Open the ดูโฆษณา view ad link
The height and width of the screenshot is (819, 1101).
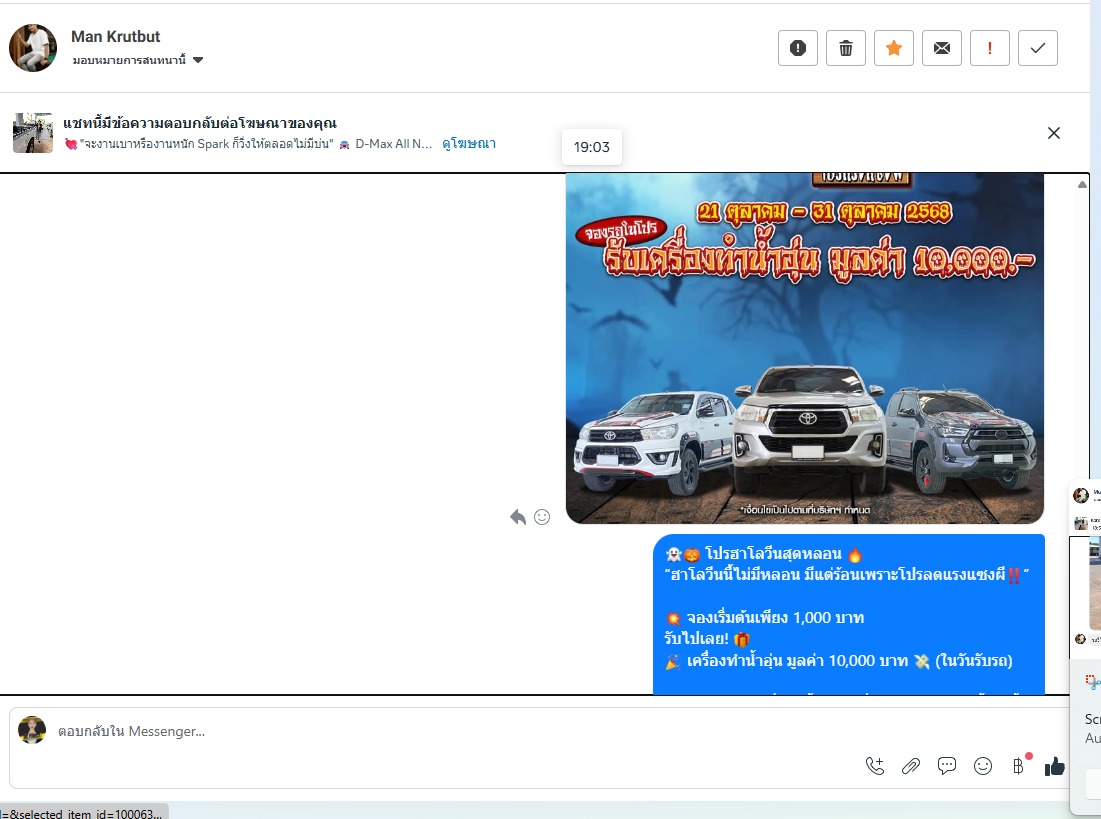[469, 143]
